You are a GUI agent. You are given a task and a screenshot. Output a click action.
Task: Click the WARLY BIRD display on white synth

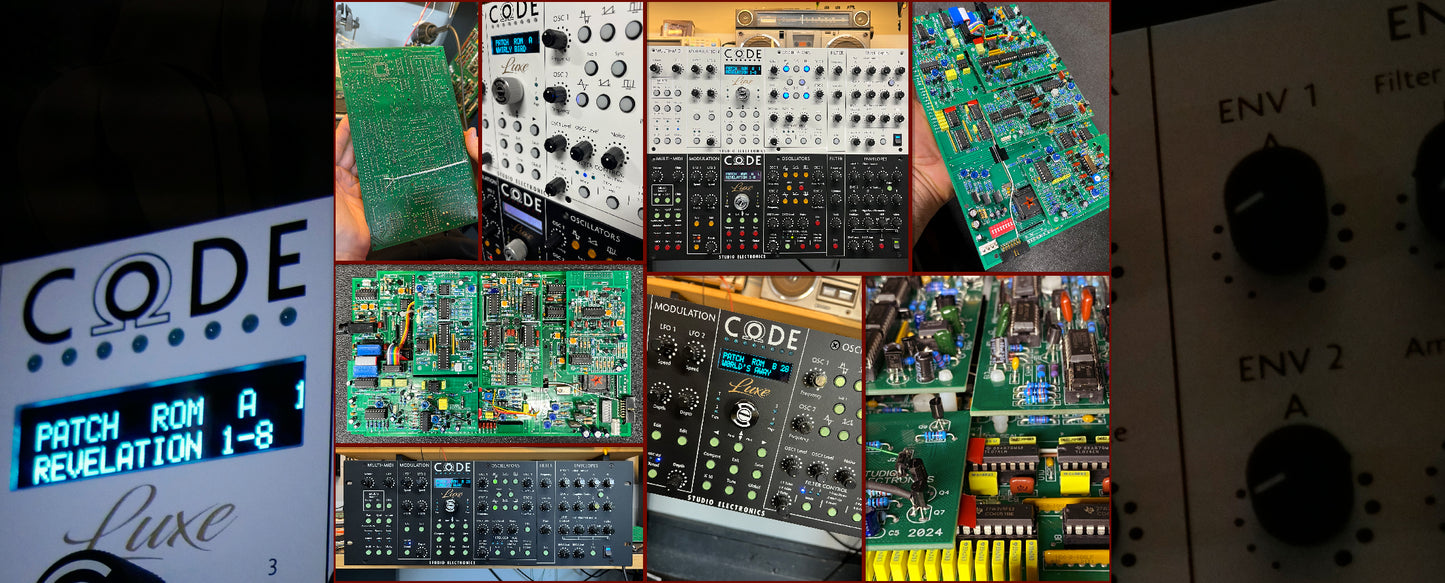coord(514,43)
